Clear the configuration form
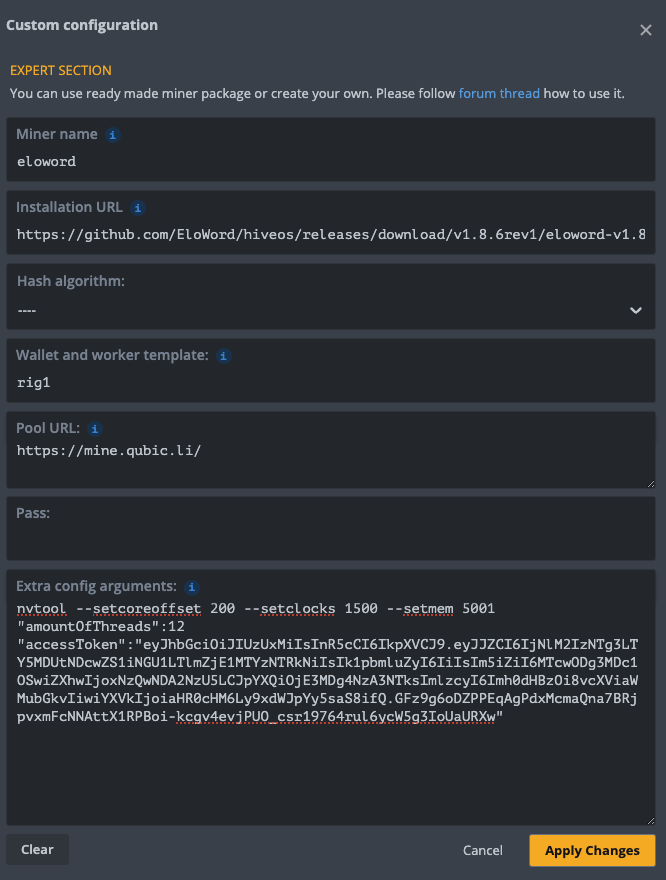 point(37,849)
